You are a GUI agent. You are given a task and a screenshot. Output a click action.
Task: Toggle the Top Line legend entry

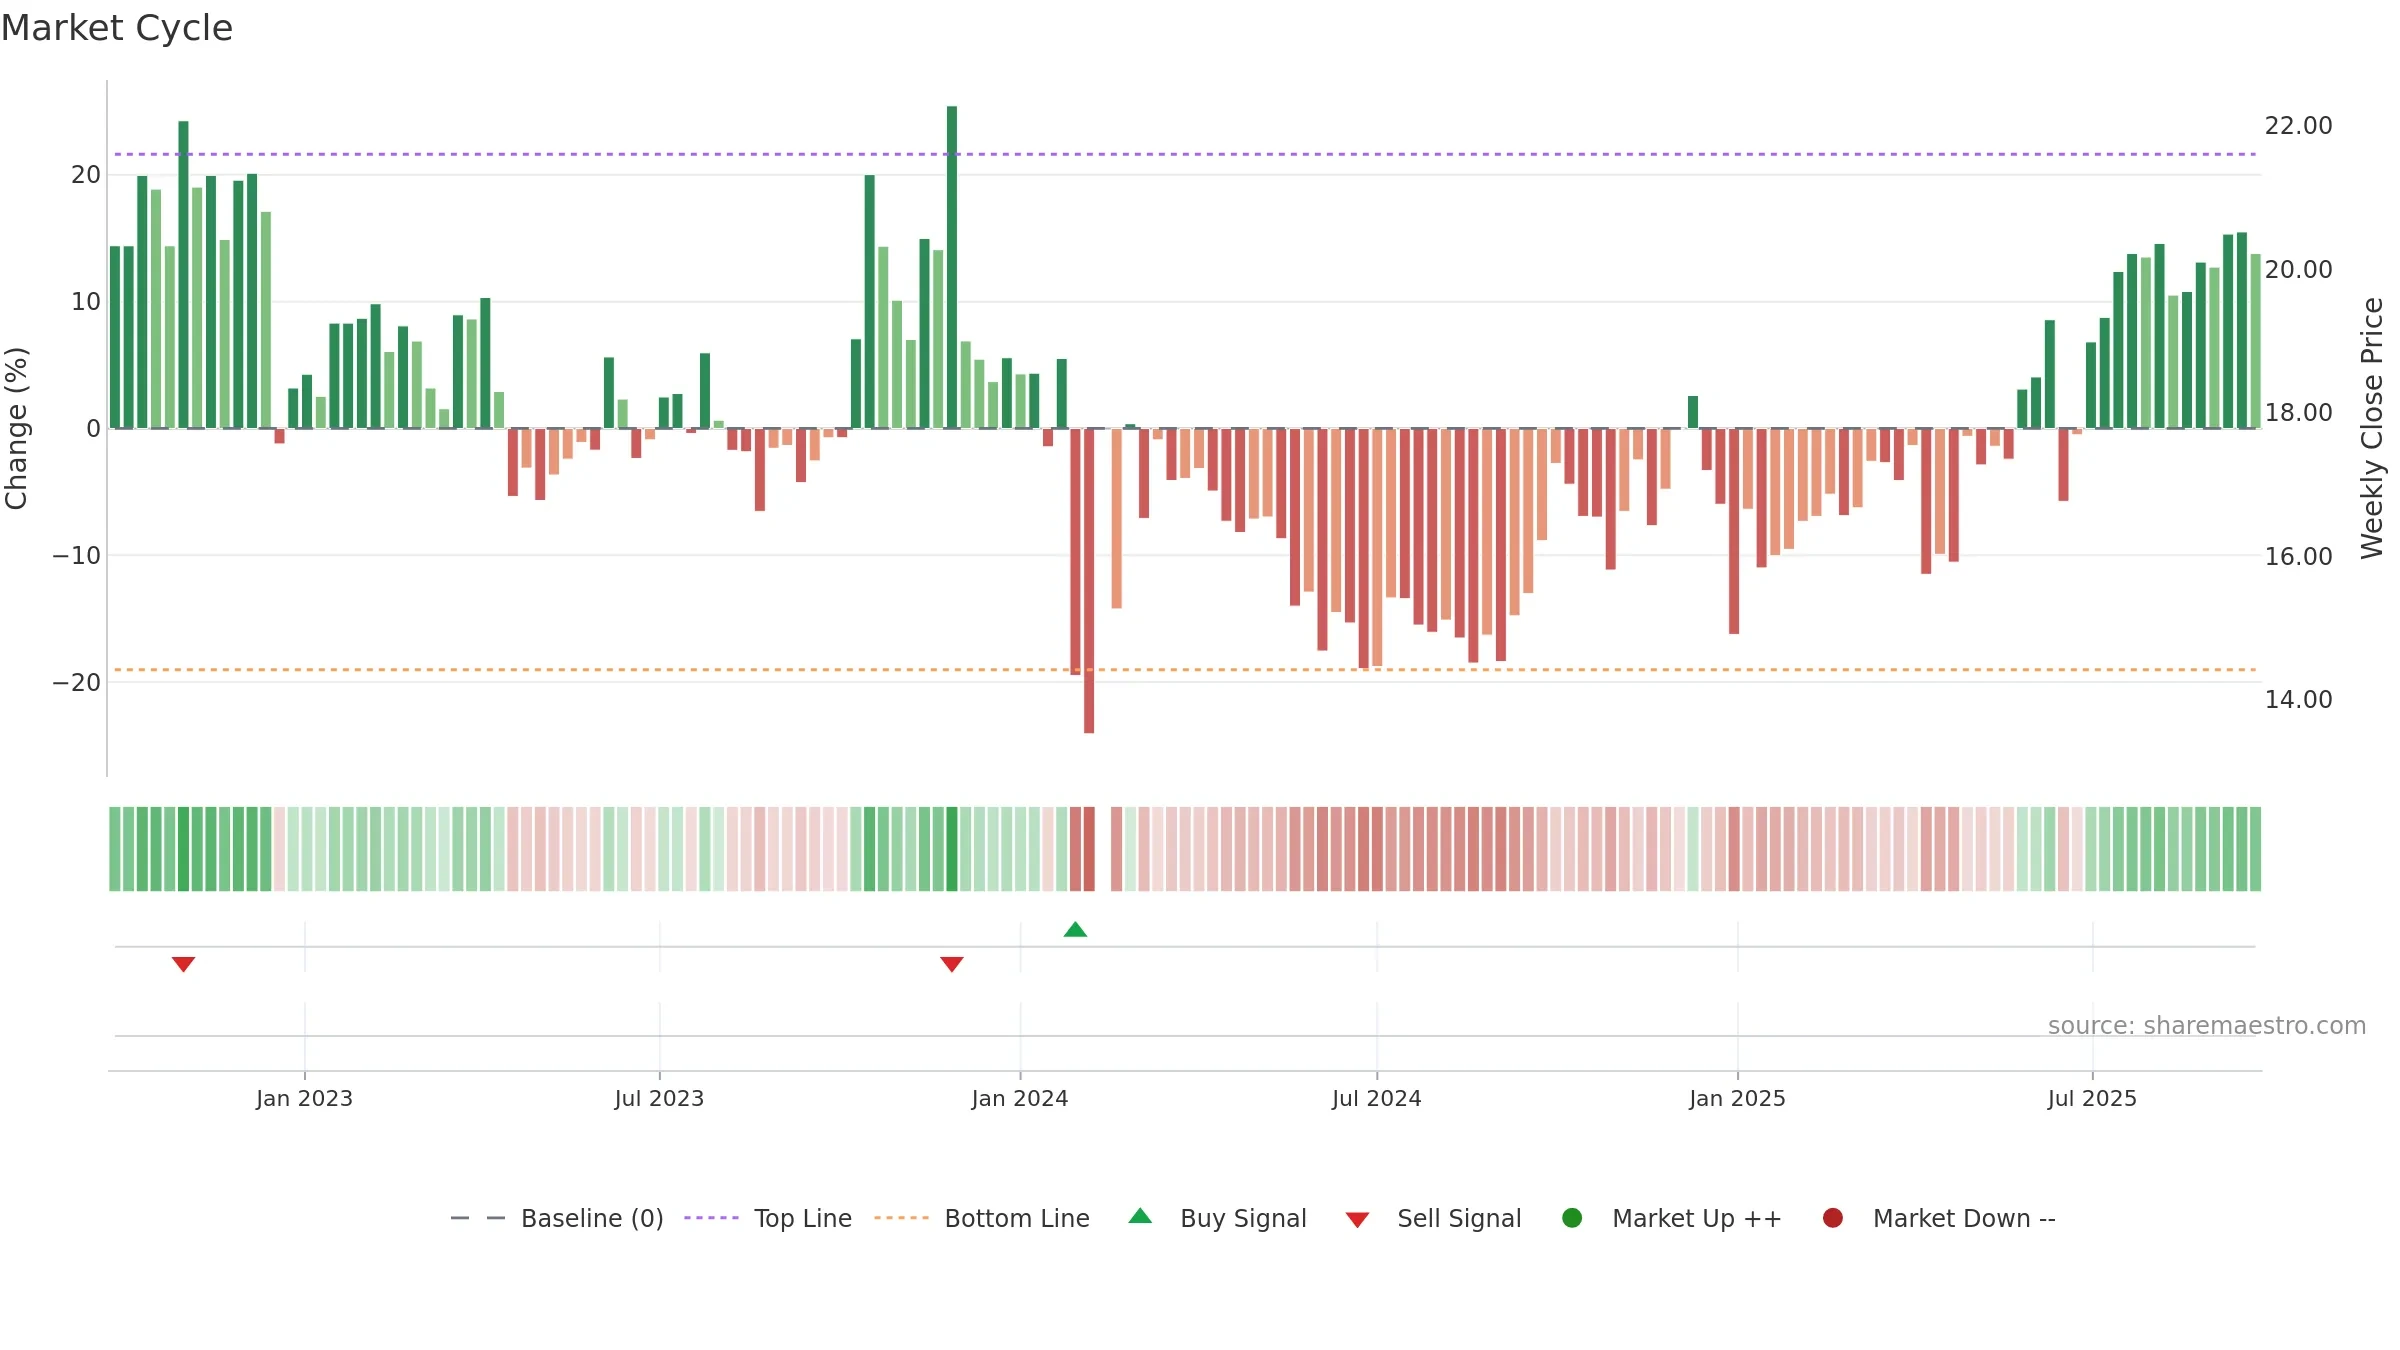767,1218
